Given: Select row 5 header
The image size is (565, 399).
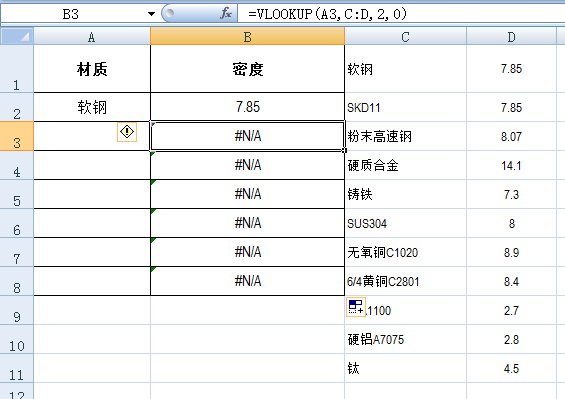Looking at the screenshot, I should (17, 194).
